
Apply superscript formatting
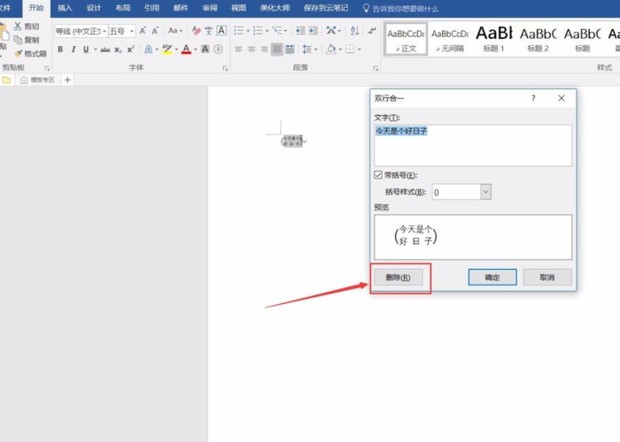[130, 49]
